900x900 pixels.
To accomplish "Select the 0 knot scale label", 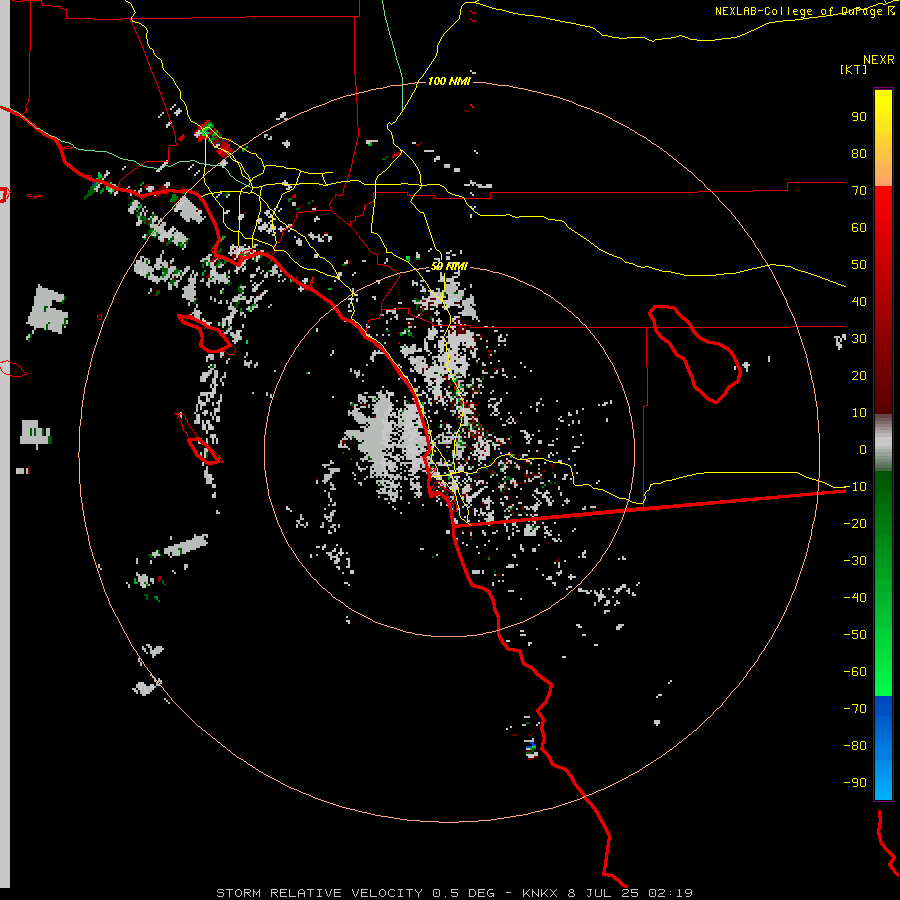I will pos(863,449).
